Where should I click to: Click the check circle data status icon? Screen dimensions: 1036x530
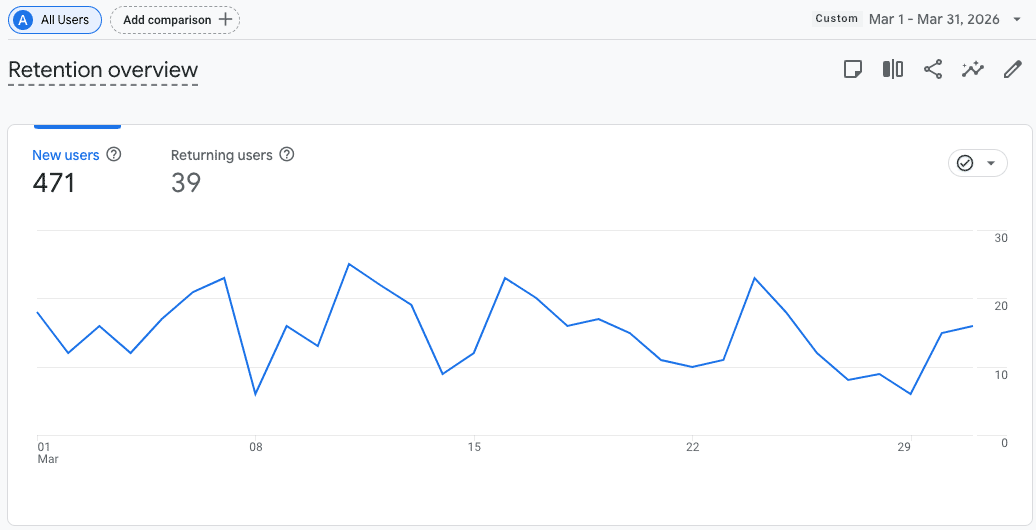[x=965, y=163]
